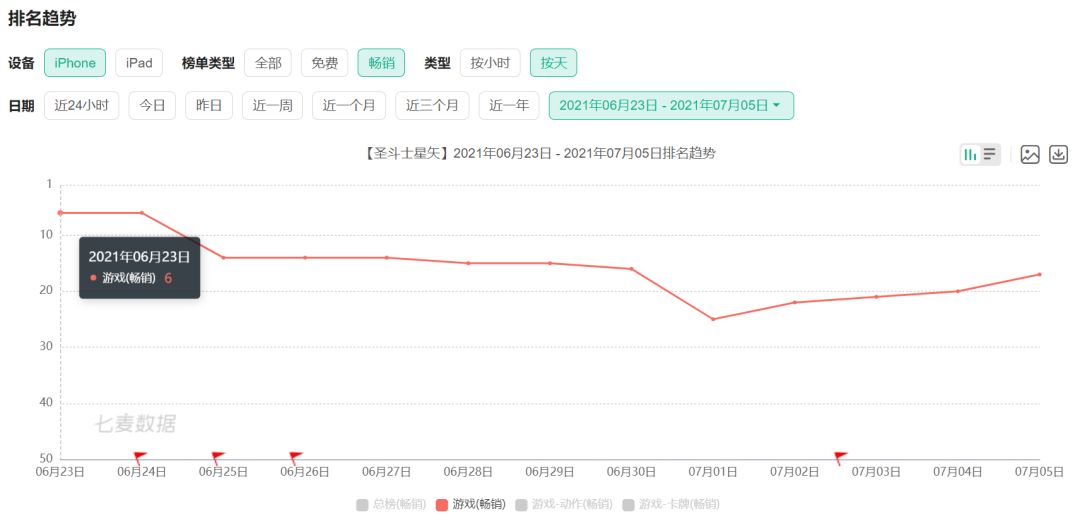Set the date filter to 近一周
The width and height of the screenshot is (1080, 523).
(x=272, y=105)
